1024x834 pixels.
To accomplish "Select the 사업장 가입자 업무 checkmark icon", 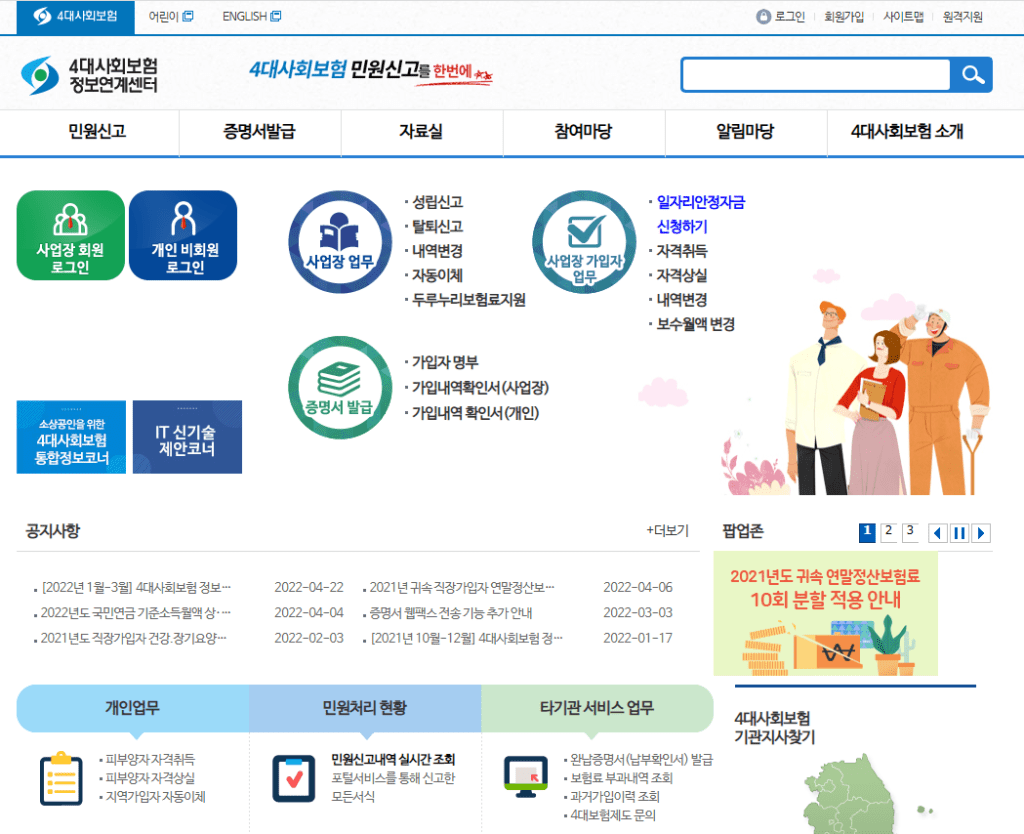I will (583, 241).
